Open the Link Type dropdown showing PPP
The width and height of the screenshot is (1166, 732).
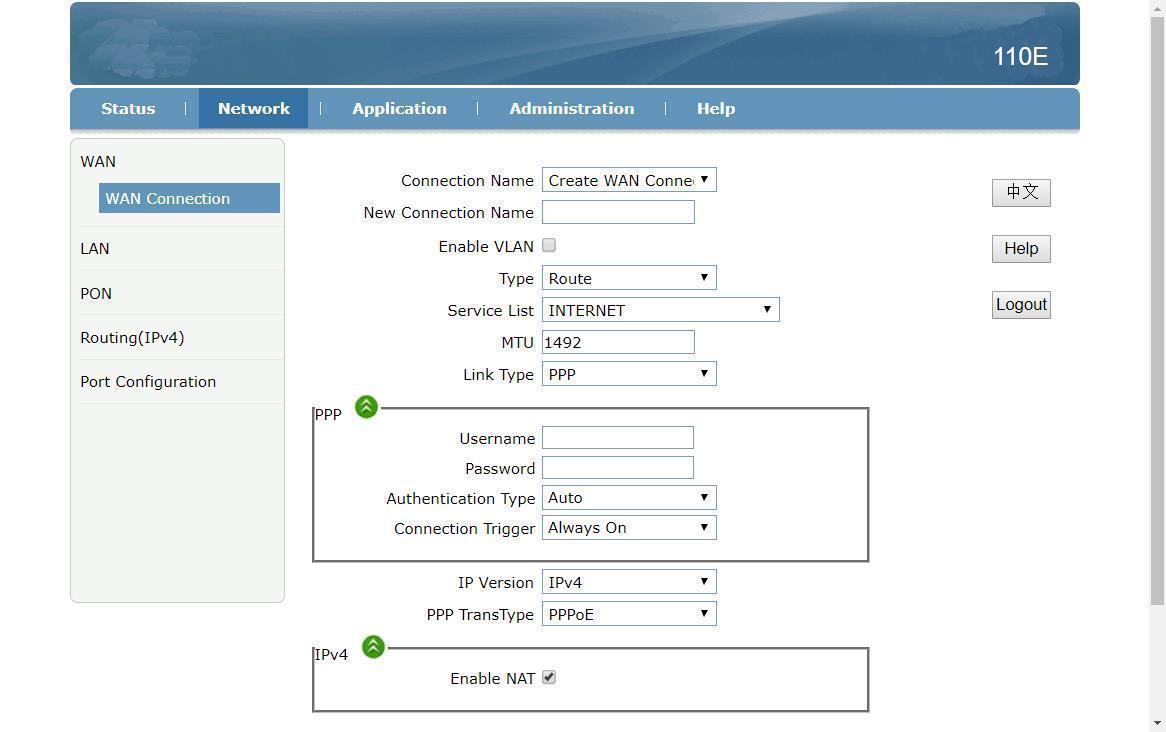point(629,374)
